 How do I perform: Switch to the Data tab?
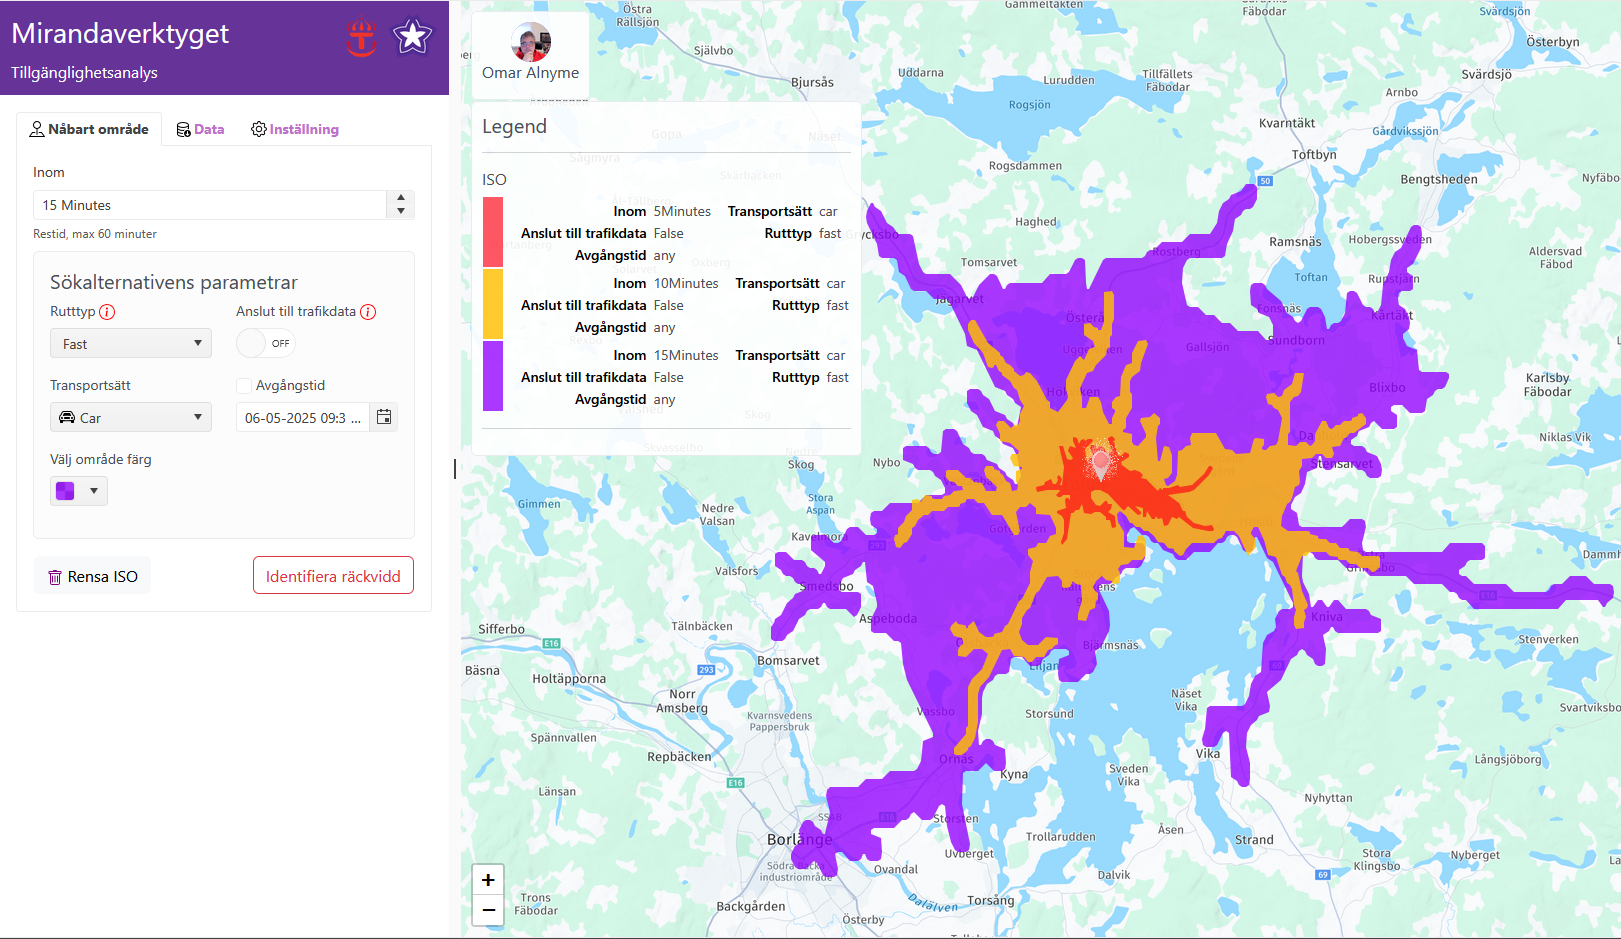click(200, 129)
